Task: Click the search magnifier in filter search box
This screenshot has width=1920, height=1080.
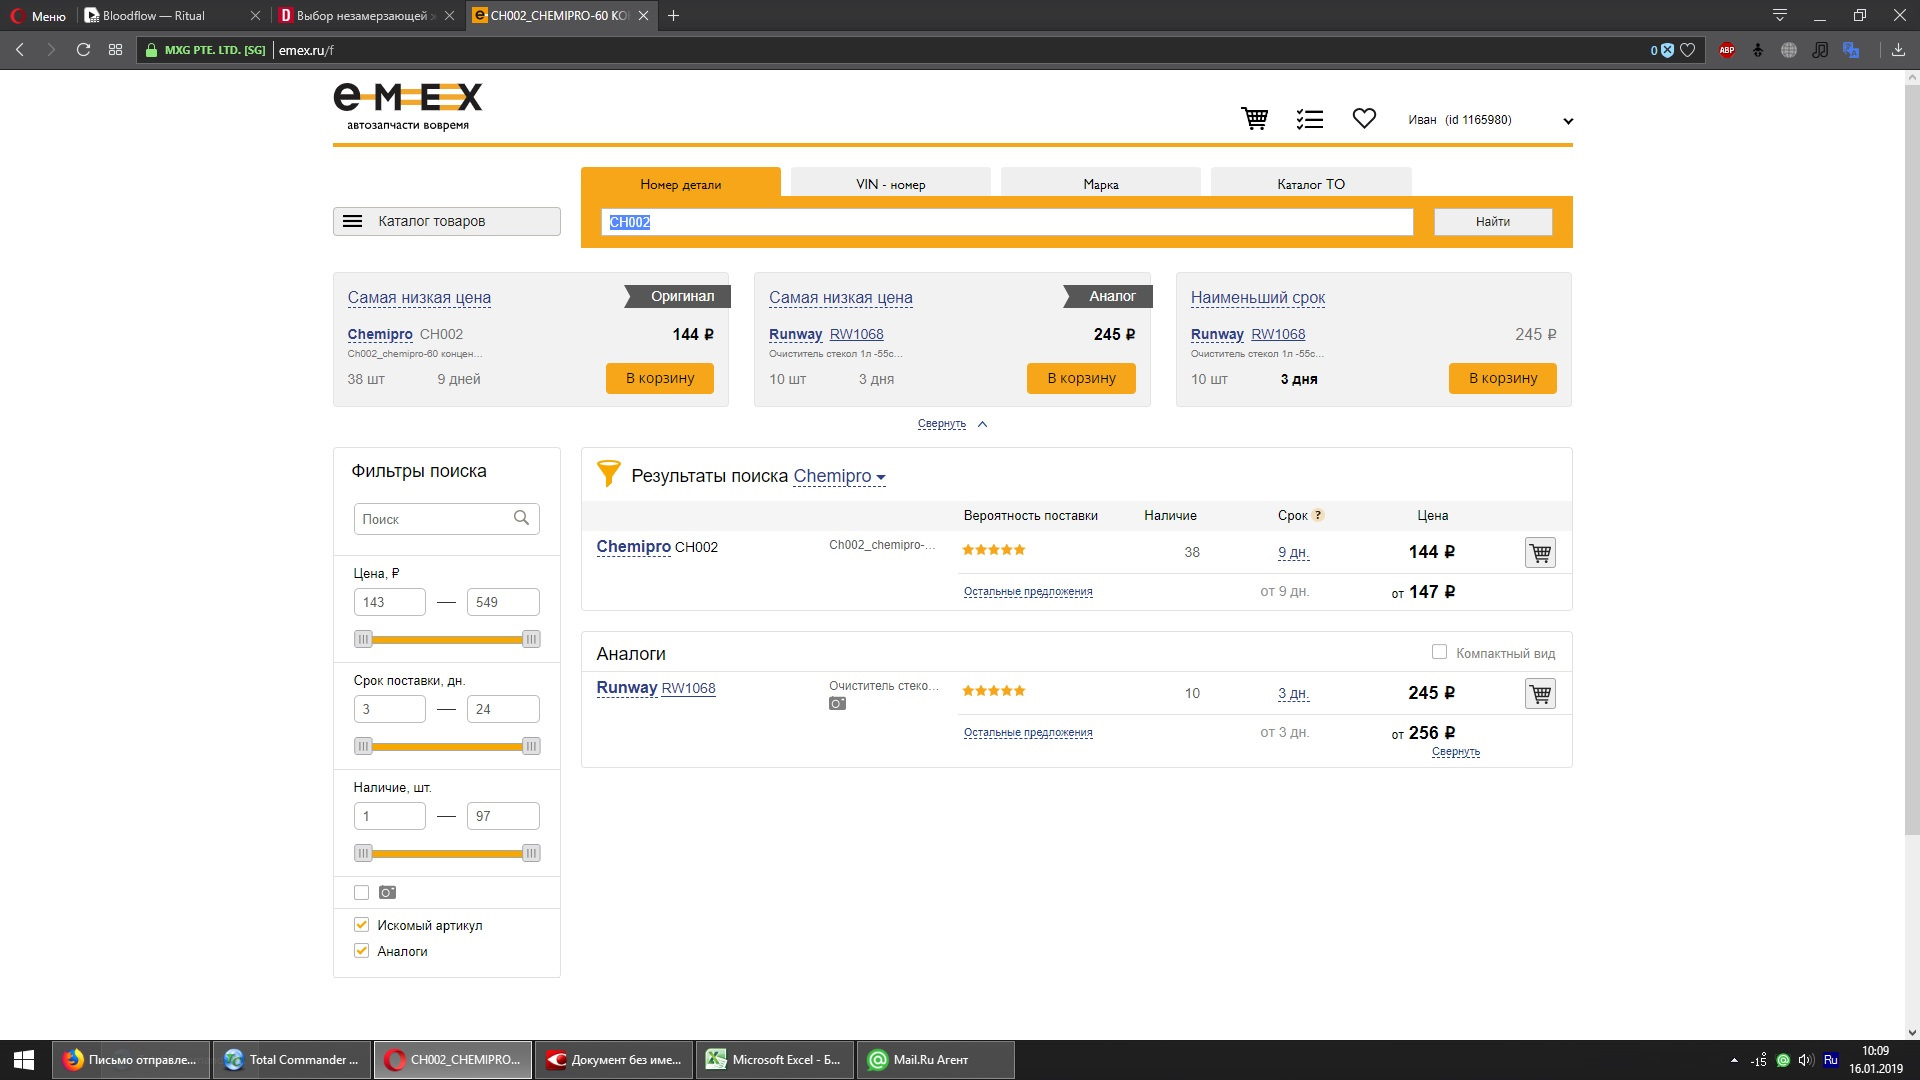Action: pyautogui.click(x=521, y=518)
